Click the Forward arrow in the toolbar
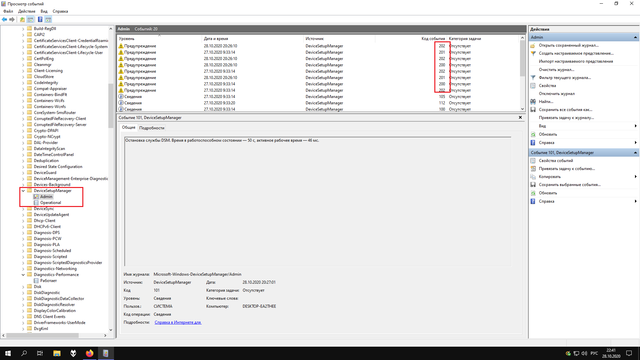The height and width of the screenshot is (360, 640). pyautogui.click(x=12, y=19)
